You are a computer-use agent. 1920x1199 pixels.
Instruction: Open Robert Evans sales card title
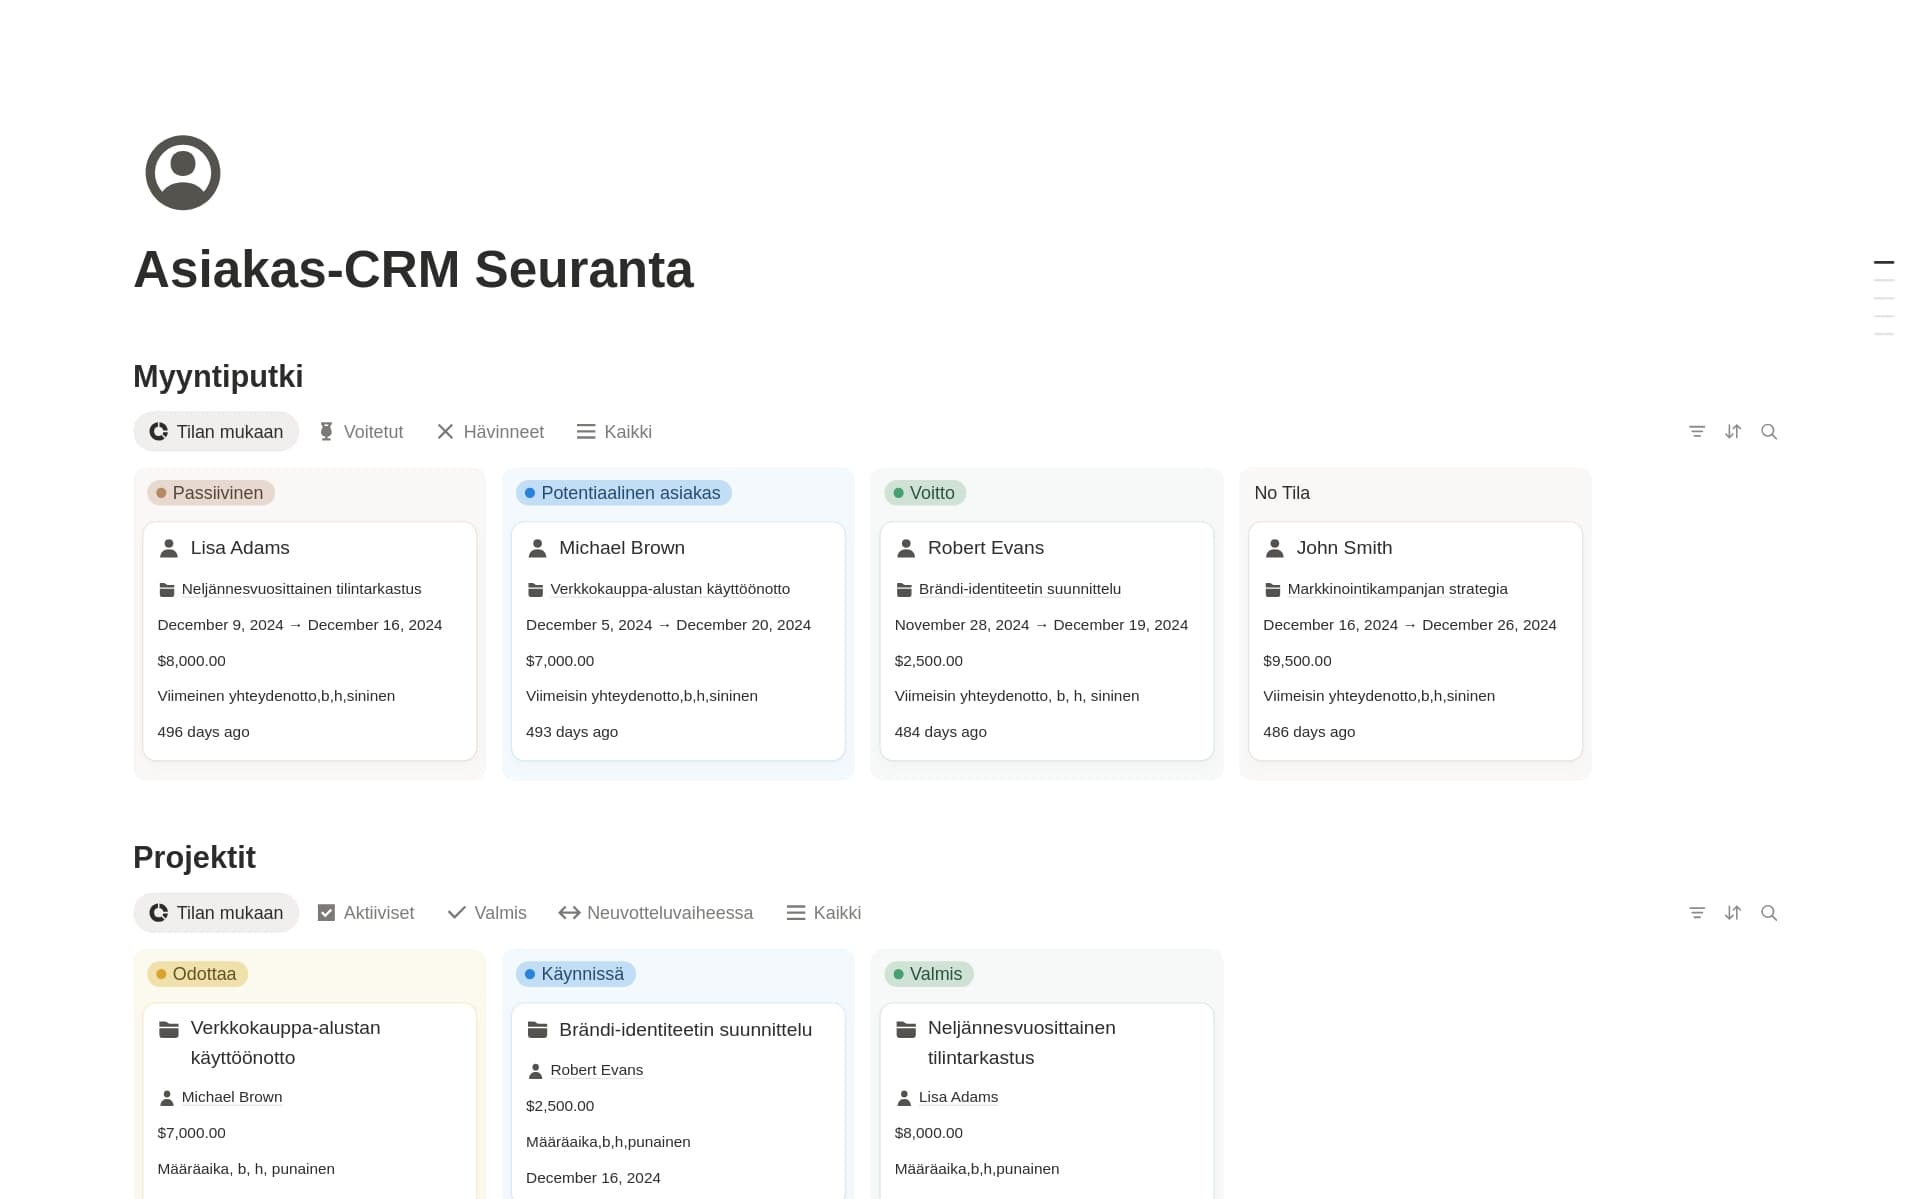(986, 548)
